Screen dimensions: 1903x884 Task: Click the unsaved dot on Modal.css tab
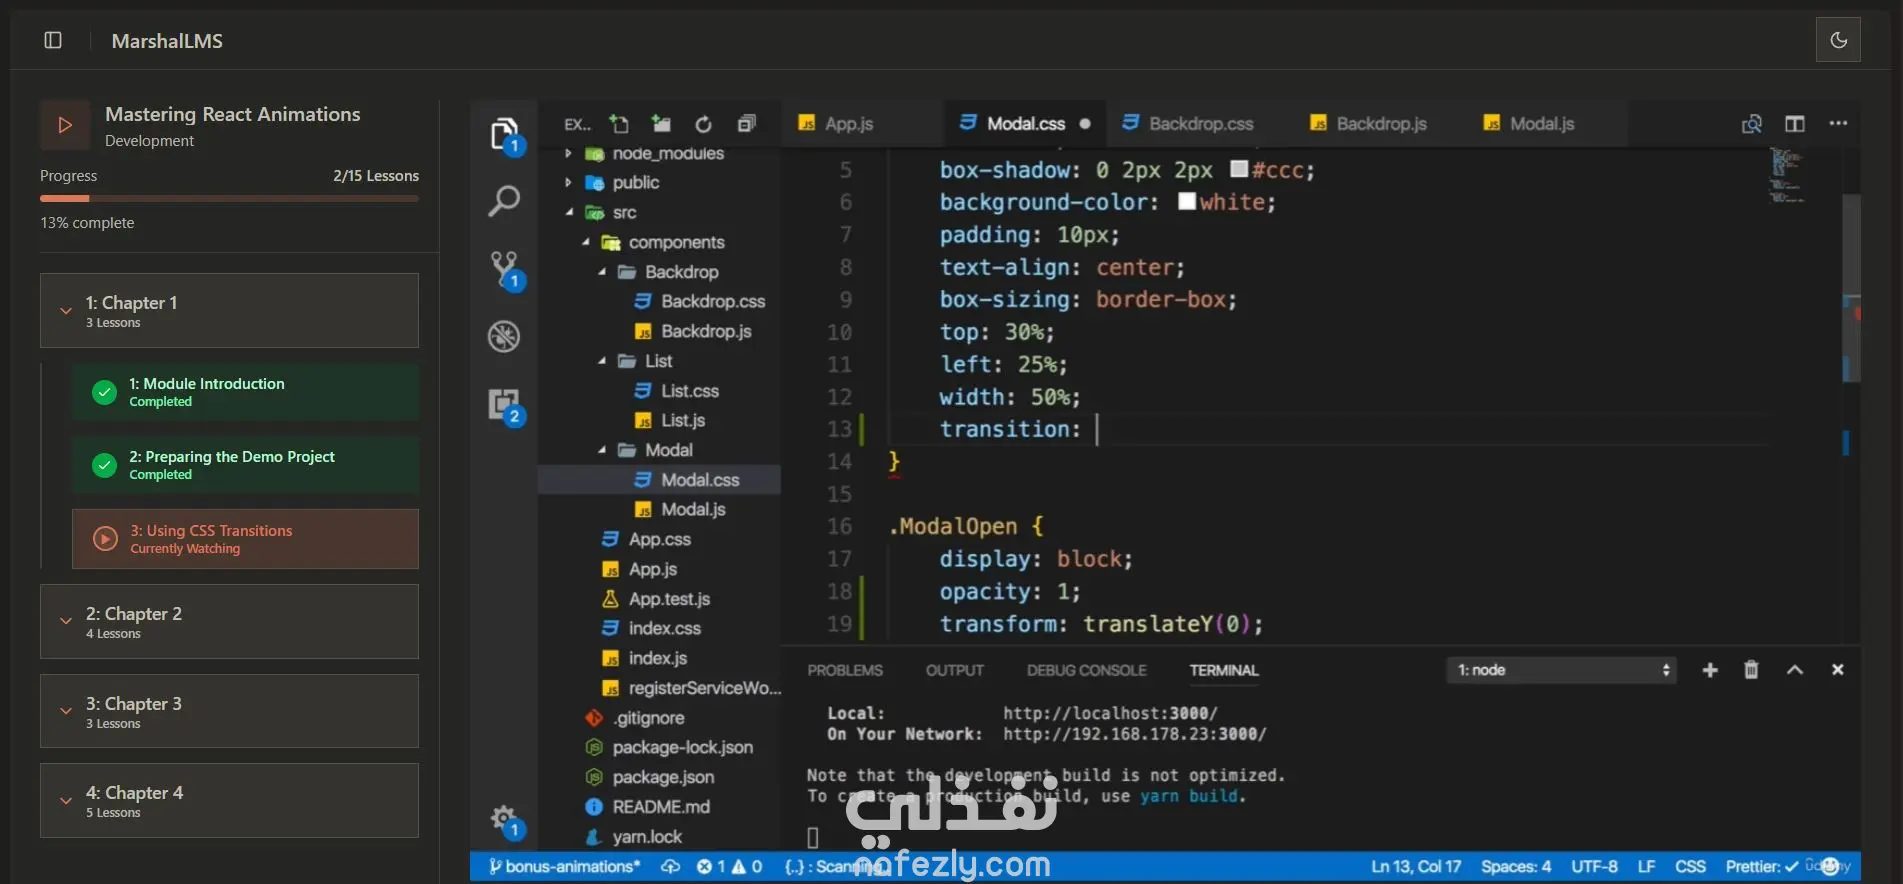[x=1085, y=124]
